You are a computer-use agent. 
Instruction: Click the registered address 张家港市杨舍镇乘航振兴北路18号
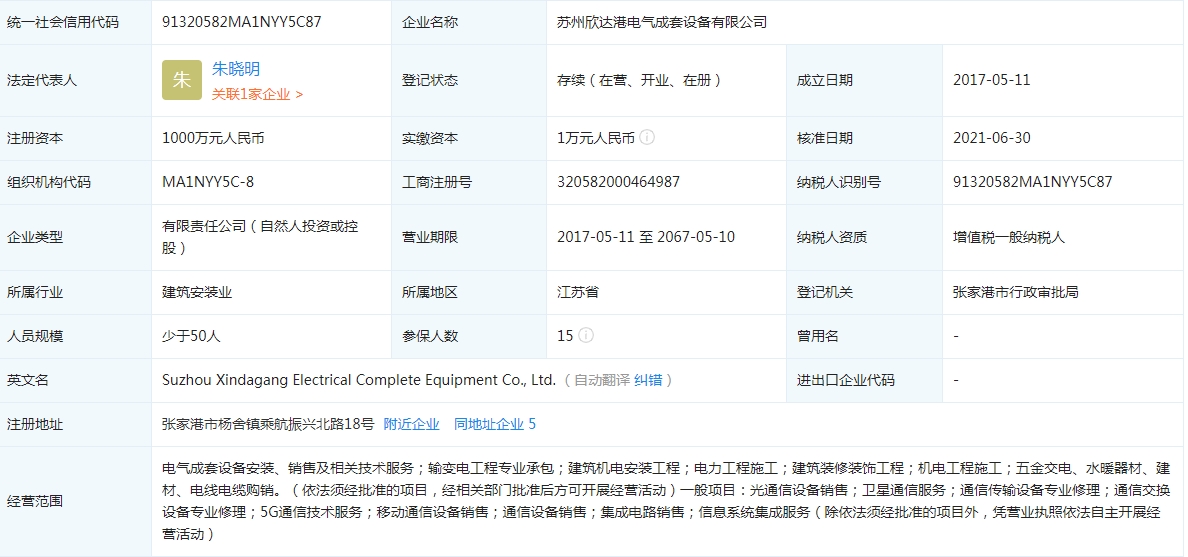[268, 424]
